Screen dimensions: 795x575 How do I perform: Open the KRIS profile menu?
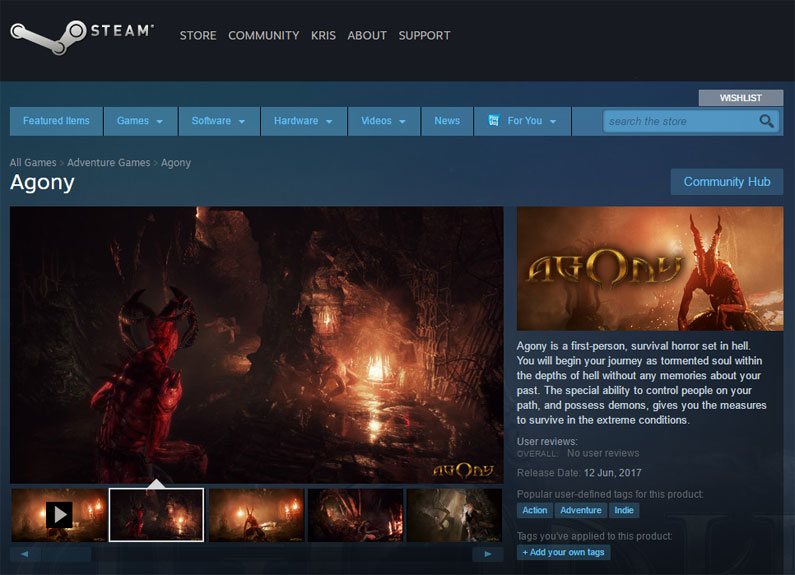(x=323, y=35)
